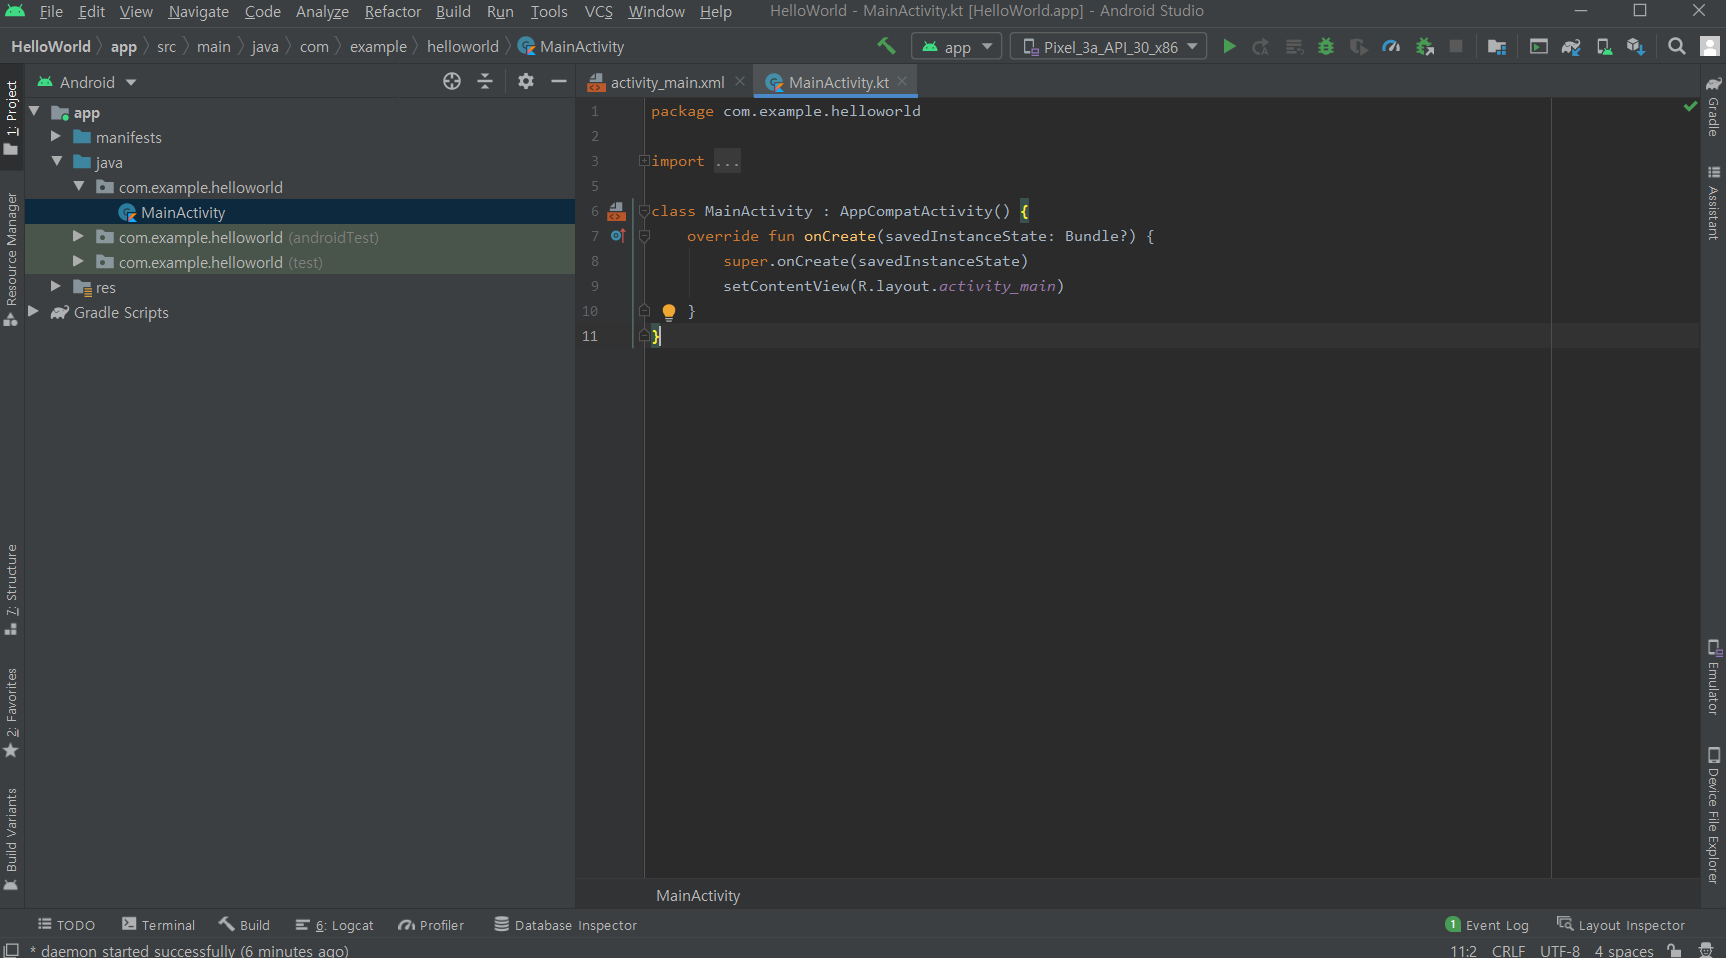Expand the res folder
Screen dimensions: 1726x958
pos(56,287)
